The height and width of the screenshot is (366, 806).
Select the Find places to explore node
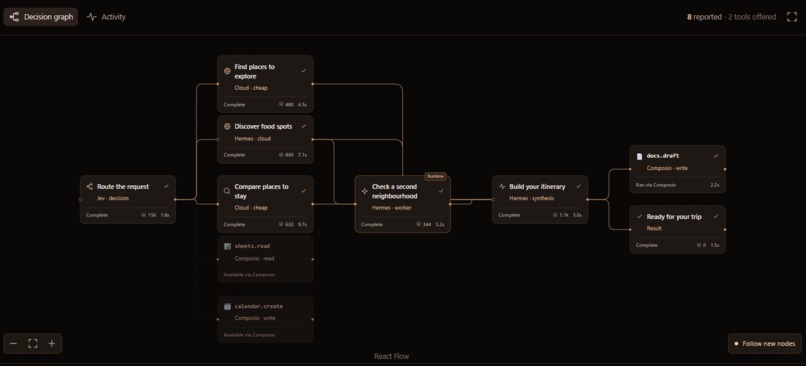(265, 84)
